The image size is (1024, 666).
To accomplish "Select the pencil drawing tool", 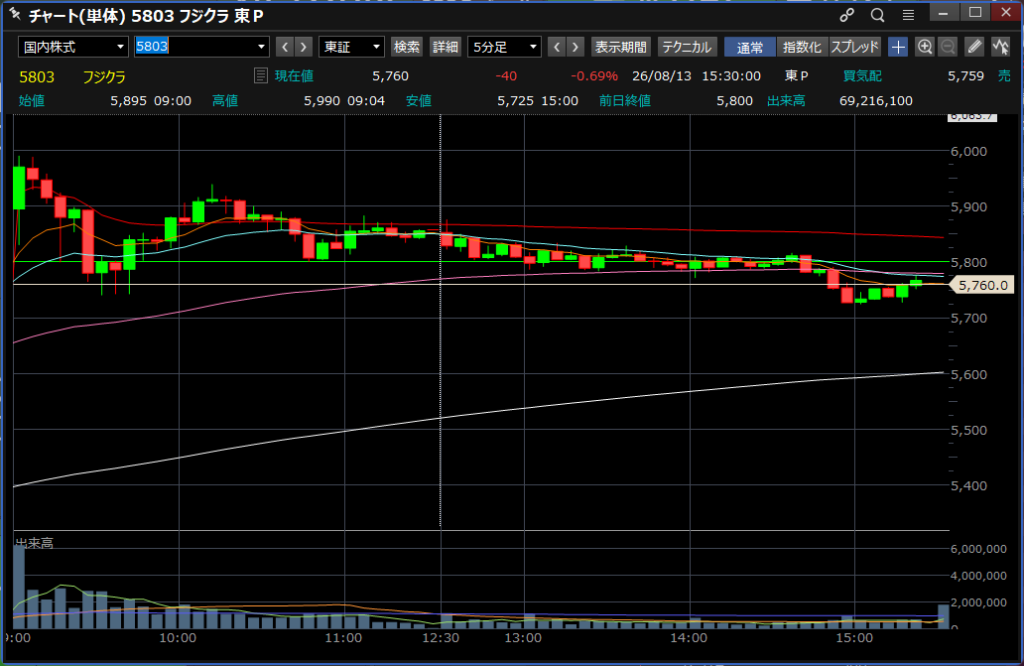I will click(x=974, y=47).
